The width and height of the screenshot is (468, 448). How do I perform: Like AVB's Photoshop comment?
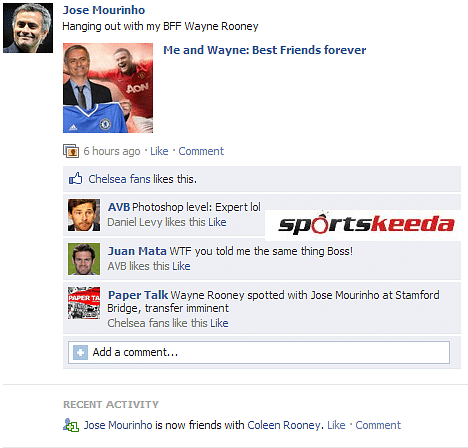(x=217, y=222)
